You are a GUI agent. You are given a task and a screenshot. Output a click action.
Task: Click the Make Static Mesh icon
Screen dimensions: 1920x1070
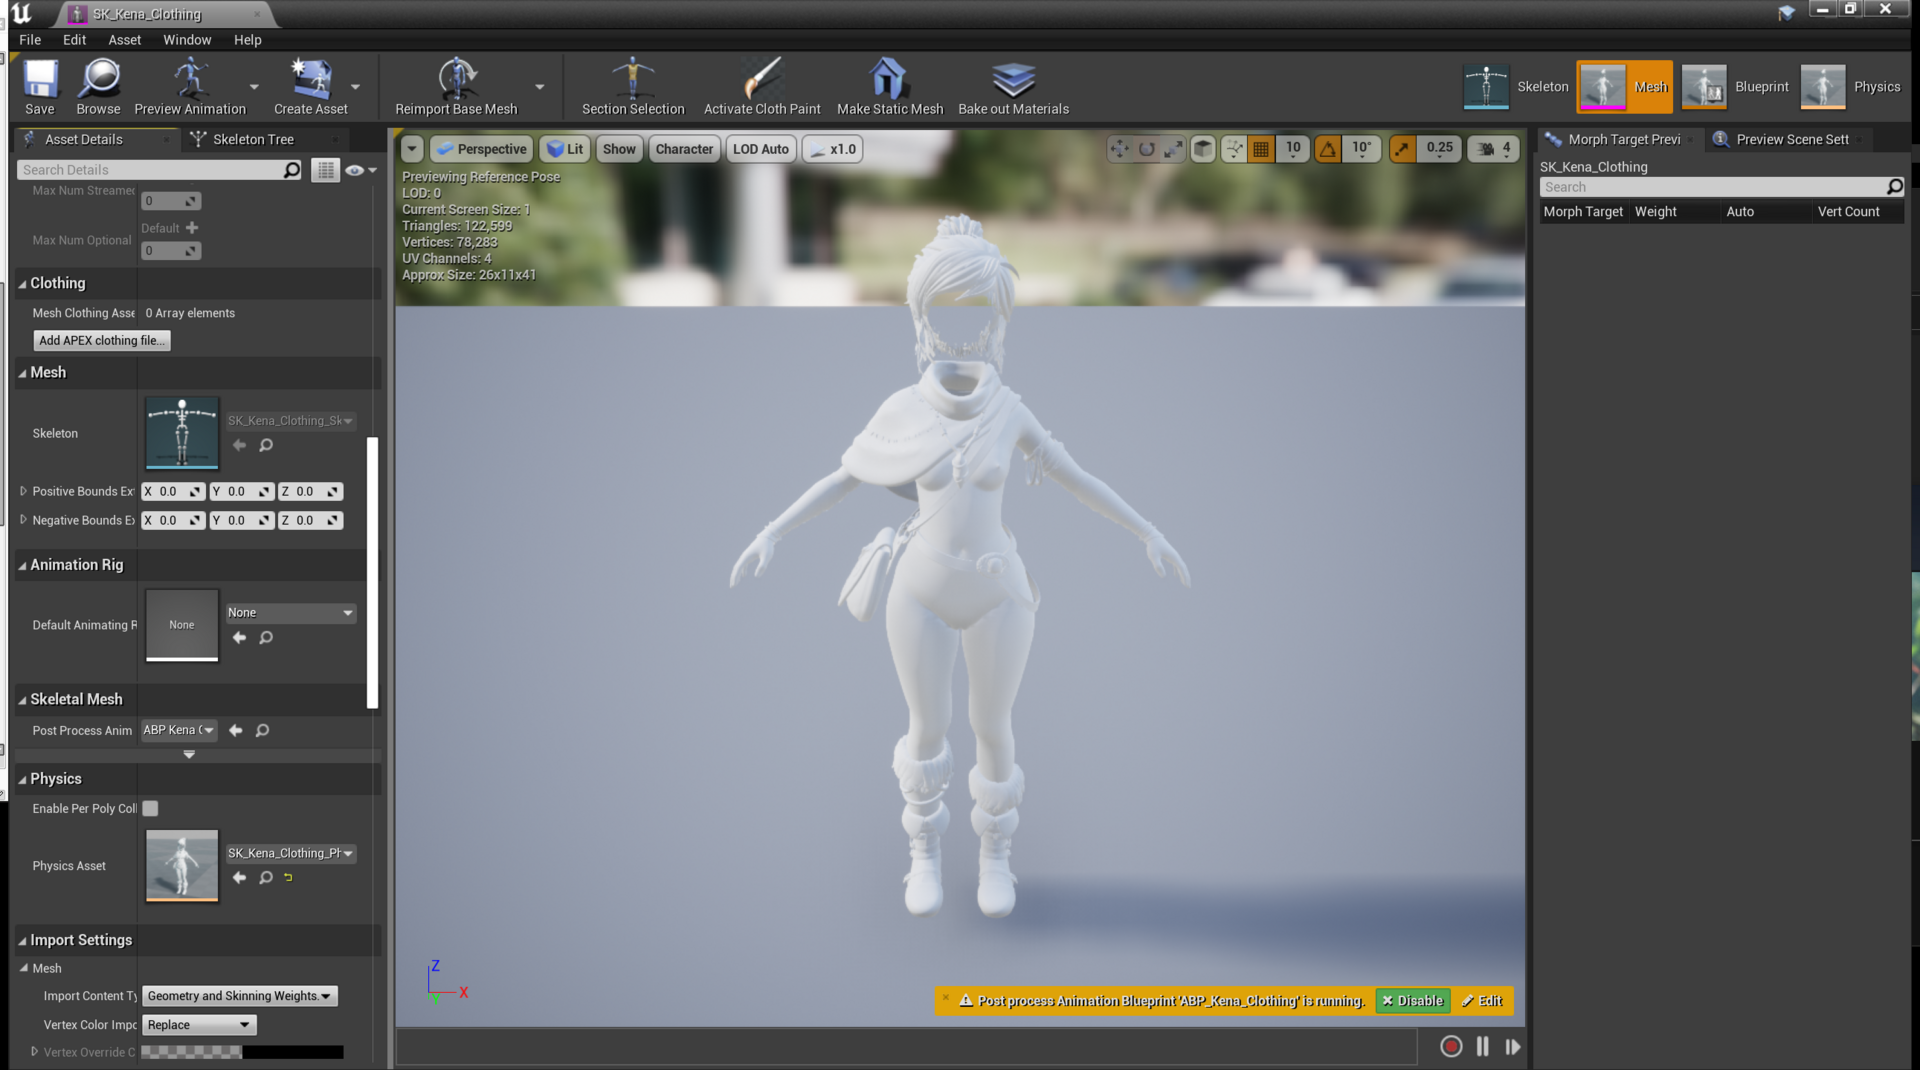click(x=890, y=87)
